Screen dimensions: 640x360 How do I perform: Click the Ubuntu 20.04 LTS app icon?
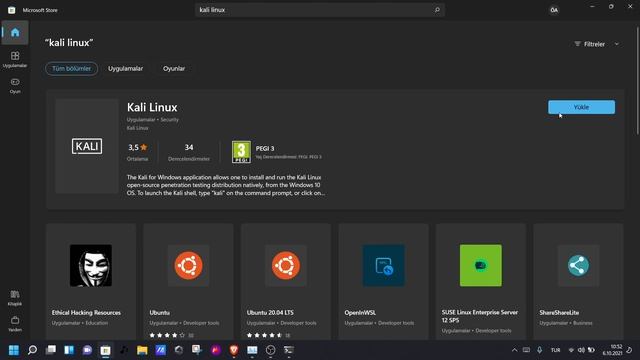click(286, 265)
